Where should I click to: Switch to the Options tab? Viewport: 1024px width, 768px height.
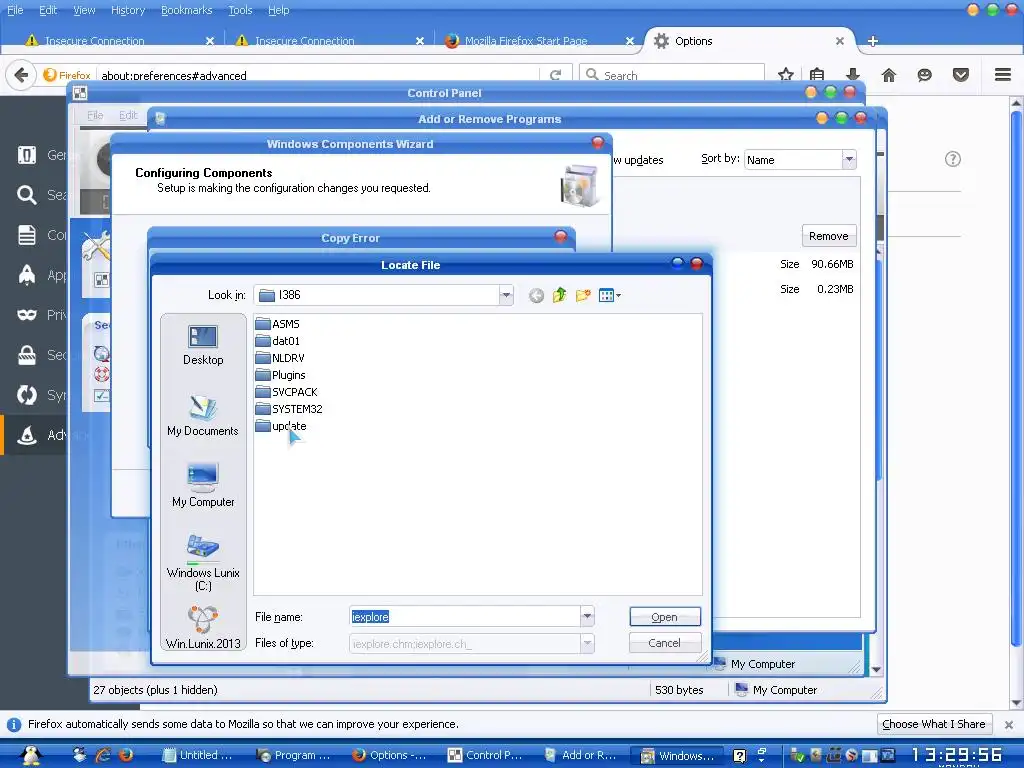point(750,40)
